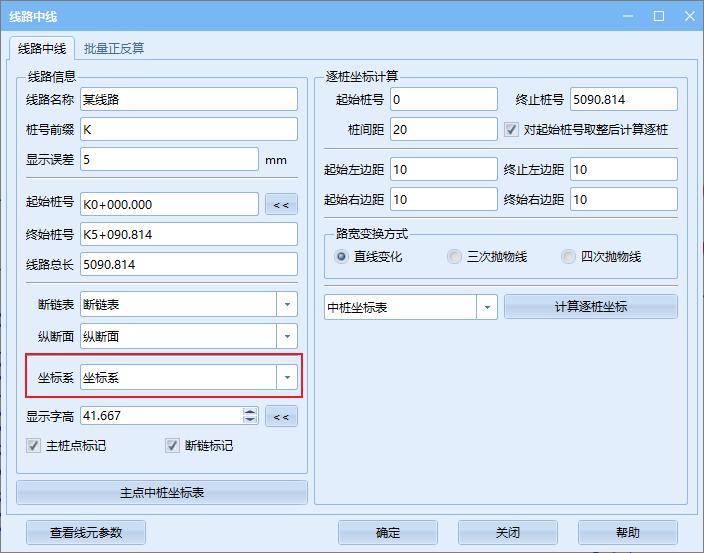Image resolution: width=704 pixels, height=553 pixels.
Task: Toggle the 断链标记 checkbox
Action: pyautogui.click(x=174, y=446)
